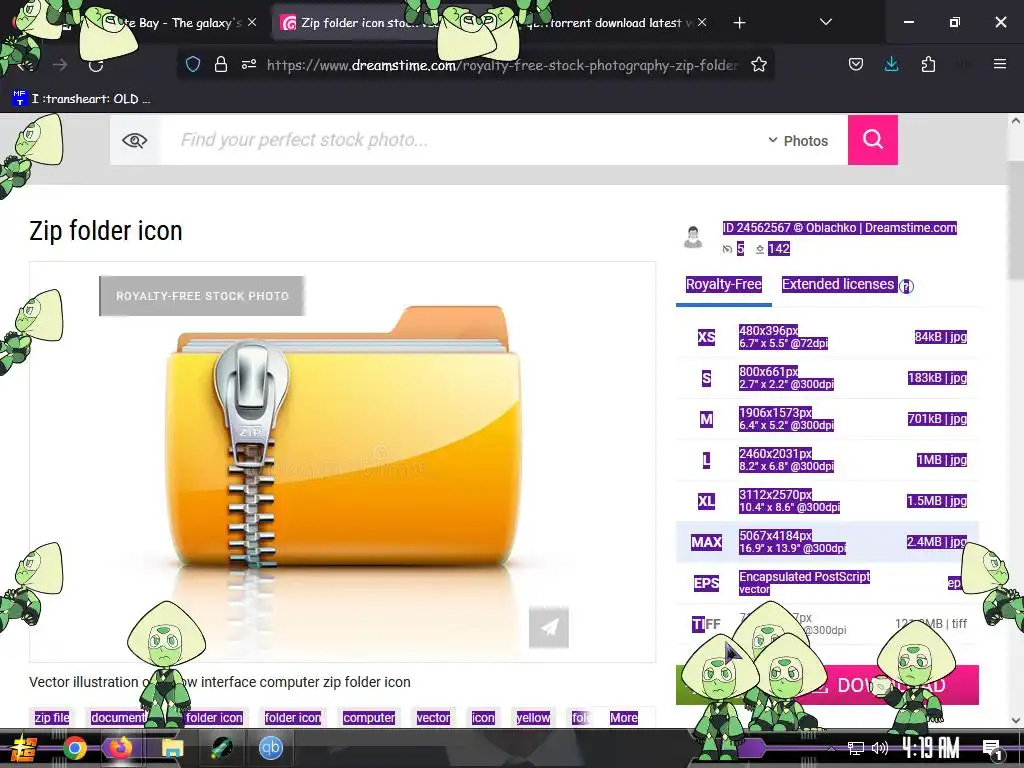The width and height of the screenshot is (1024, 768).
Task: Open the I :transheart: OLD bookmark
Action: (x=82, y=99)
